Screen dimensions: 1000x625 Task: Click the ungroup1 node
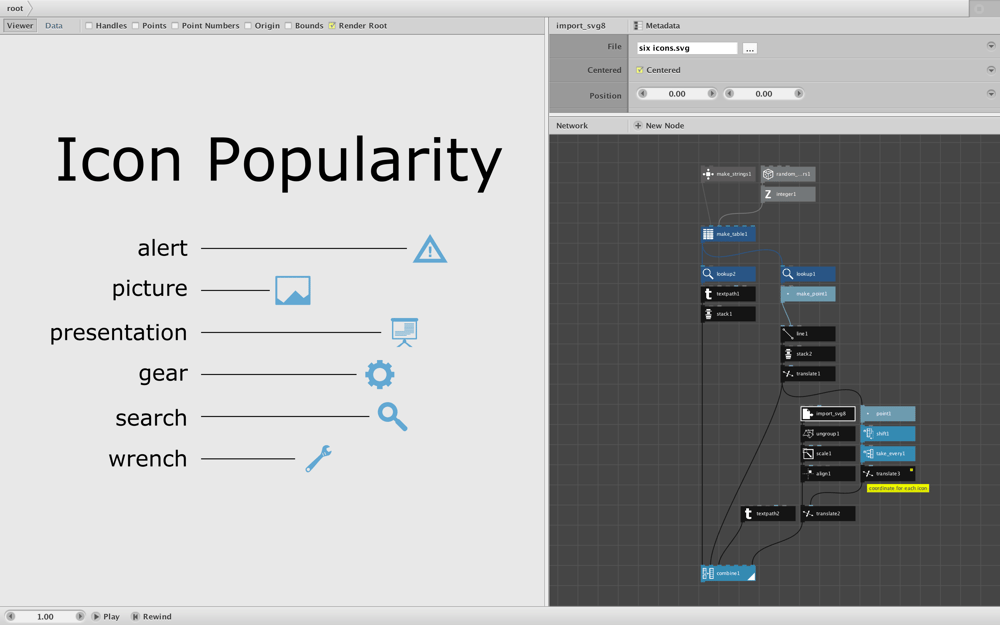coord(828,434)
